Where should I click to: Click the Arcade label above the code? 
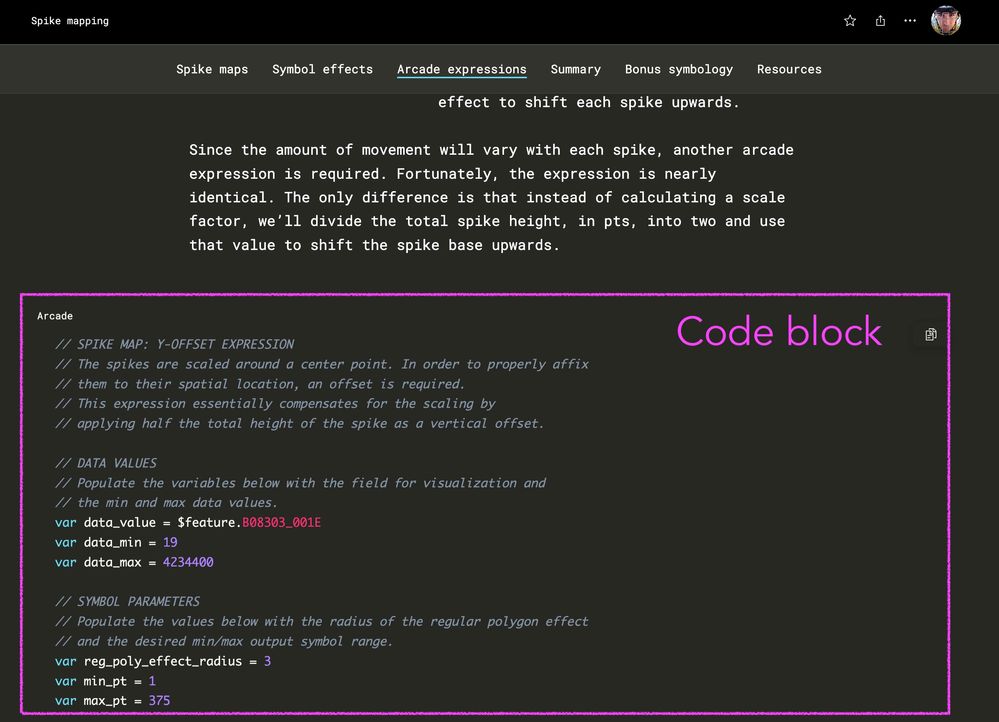(x=55, y=316)
